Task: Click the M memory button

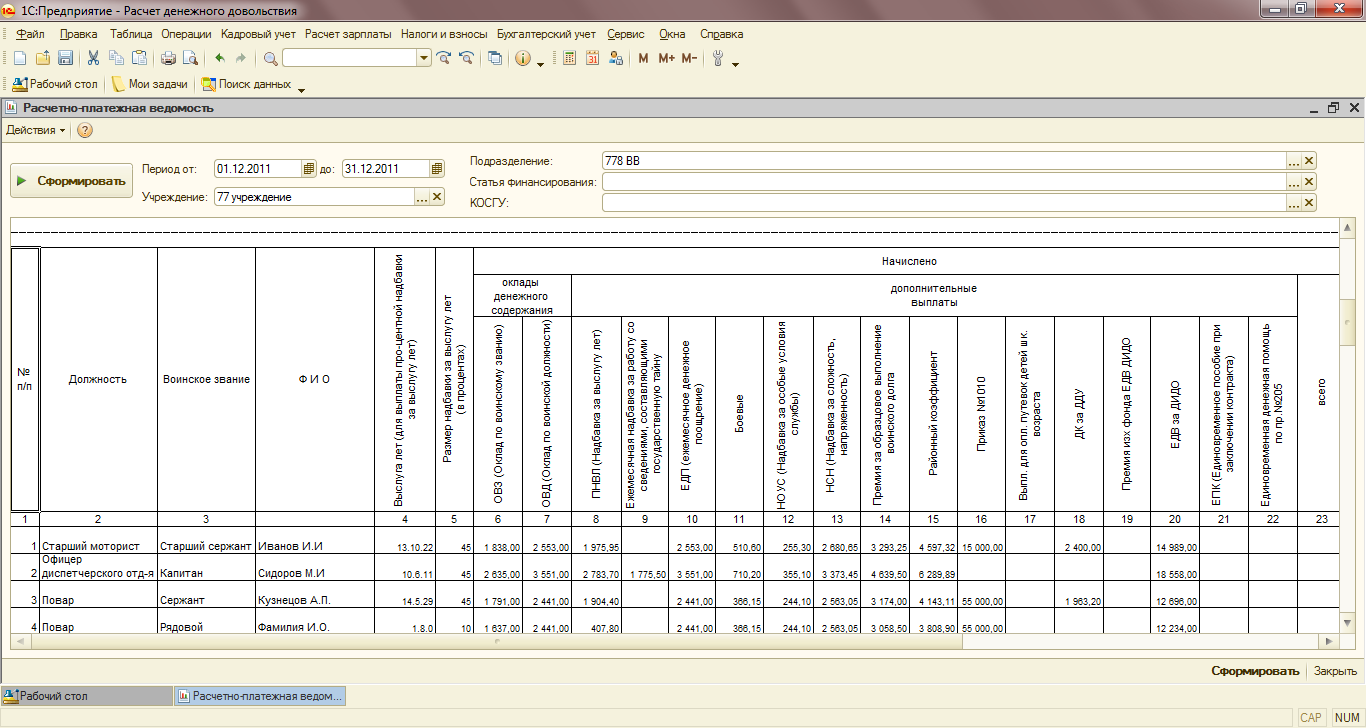Action: pos(643,59)
